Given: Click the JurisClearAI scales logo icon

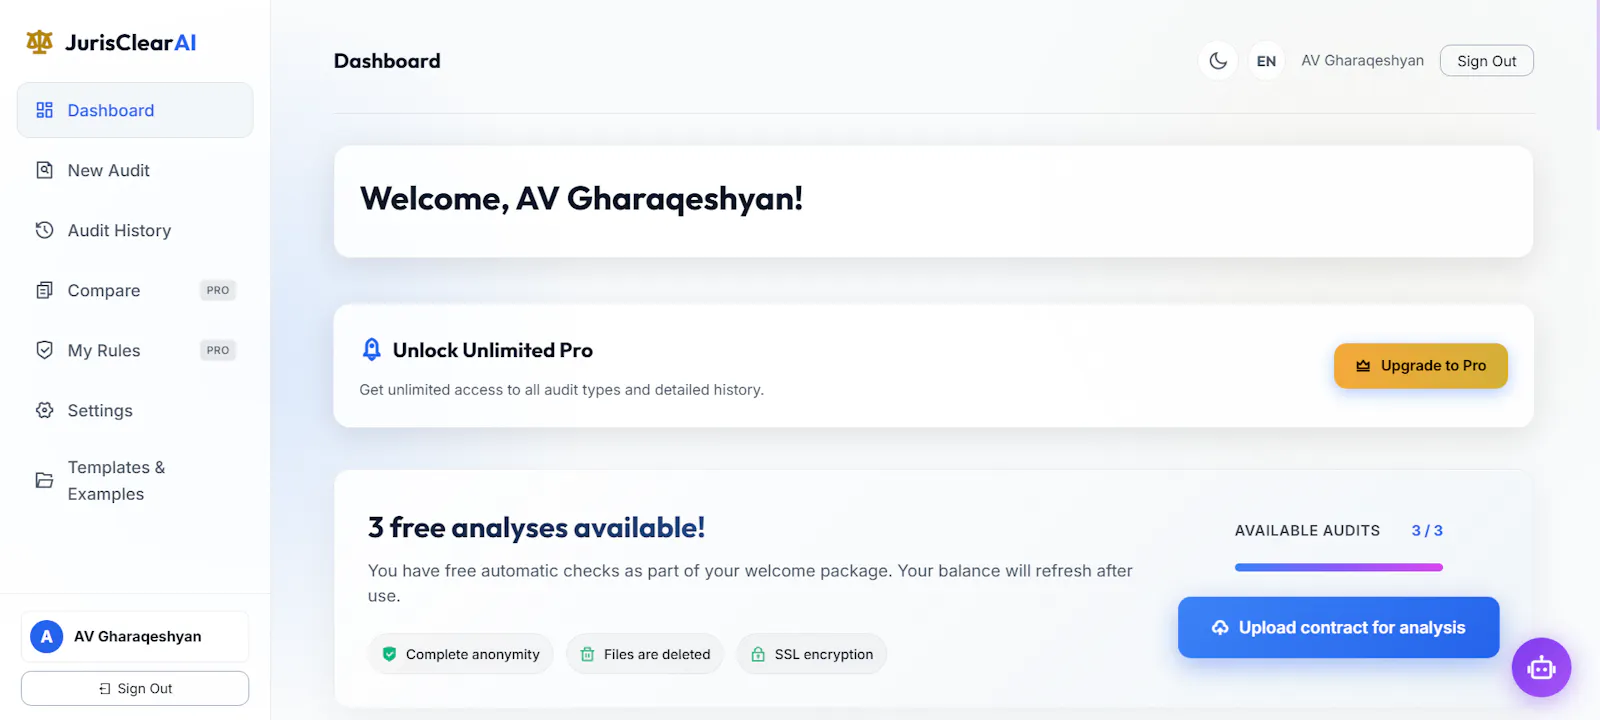Looking at the screenshot, I should tap(39, 42).
